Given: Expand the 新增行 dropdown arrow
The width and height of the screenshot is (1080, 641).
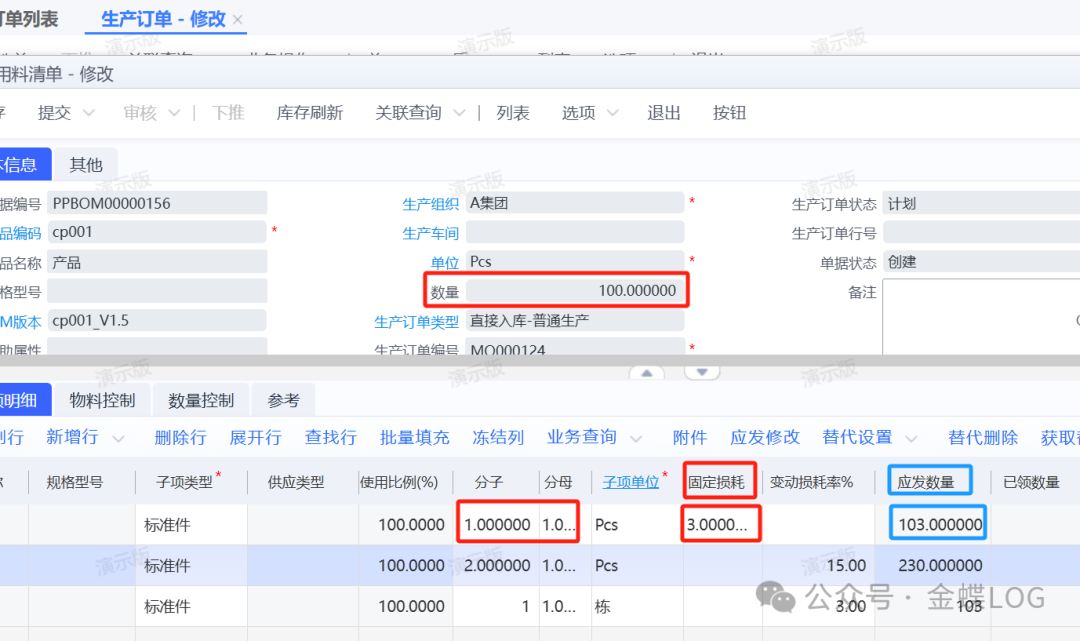Looking at the screenshot, I should pos(120,438).
